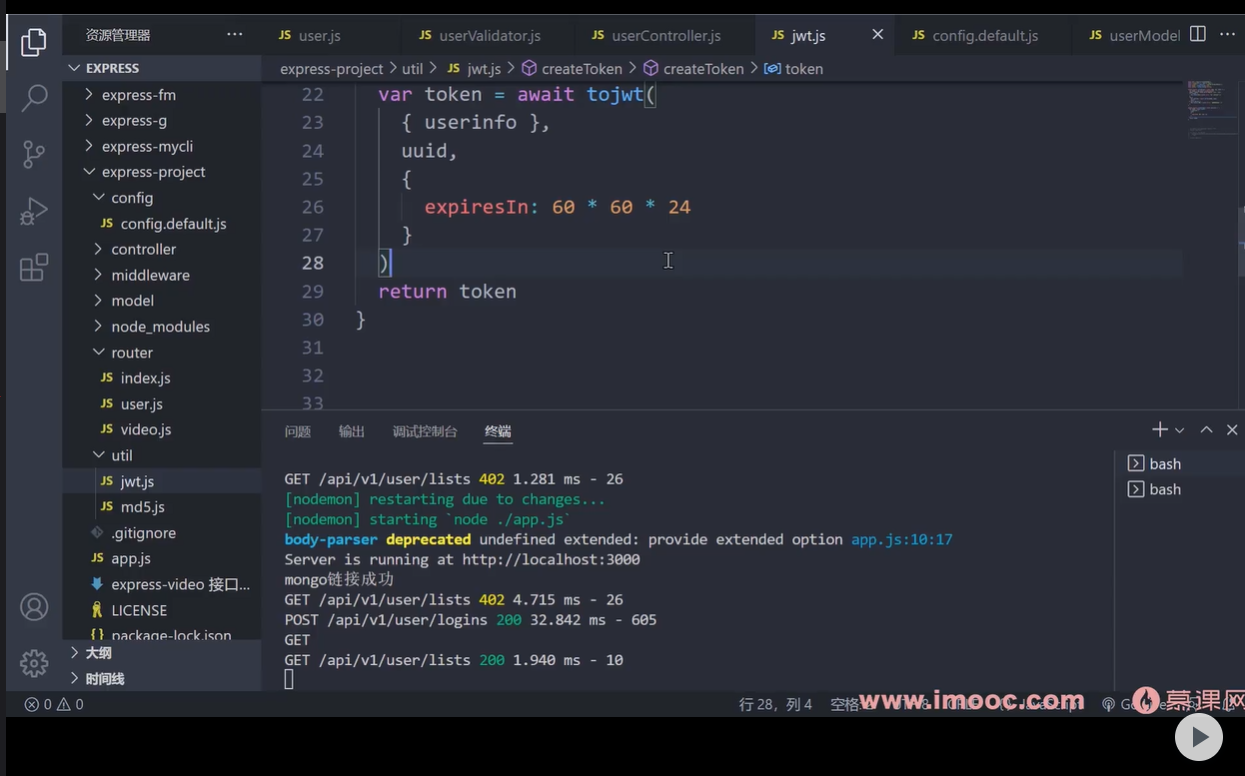1245x776 pixels.
Task: Open the express-video 接口 file
Action: click(x=162, y=584)
